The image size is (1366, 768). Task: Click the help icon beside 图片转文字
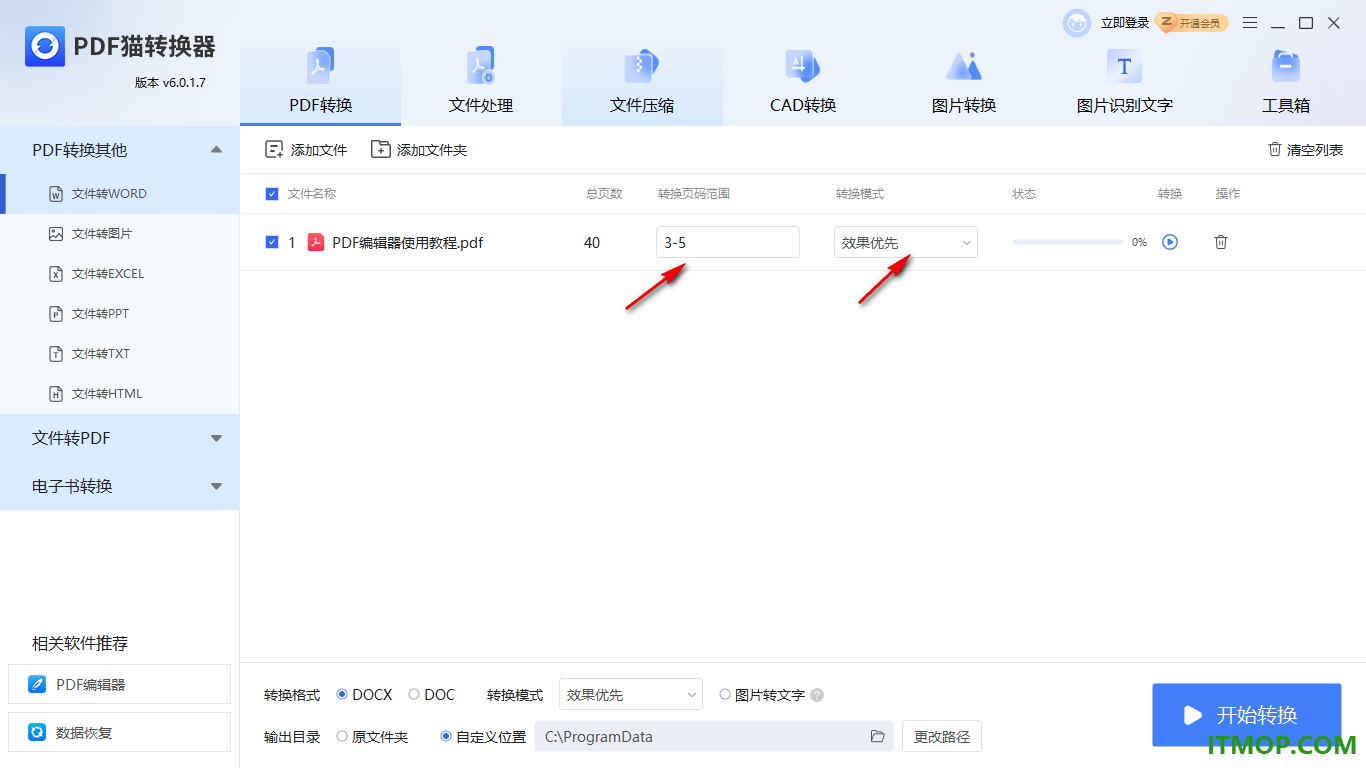click(817, 695)
